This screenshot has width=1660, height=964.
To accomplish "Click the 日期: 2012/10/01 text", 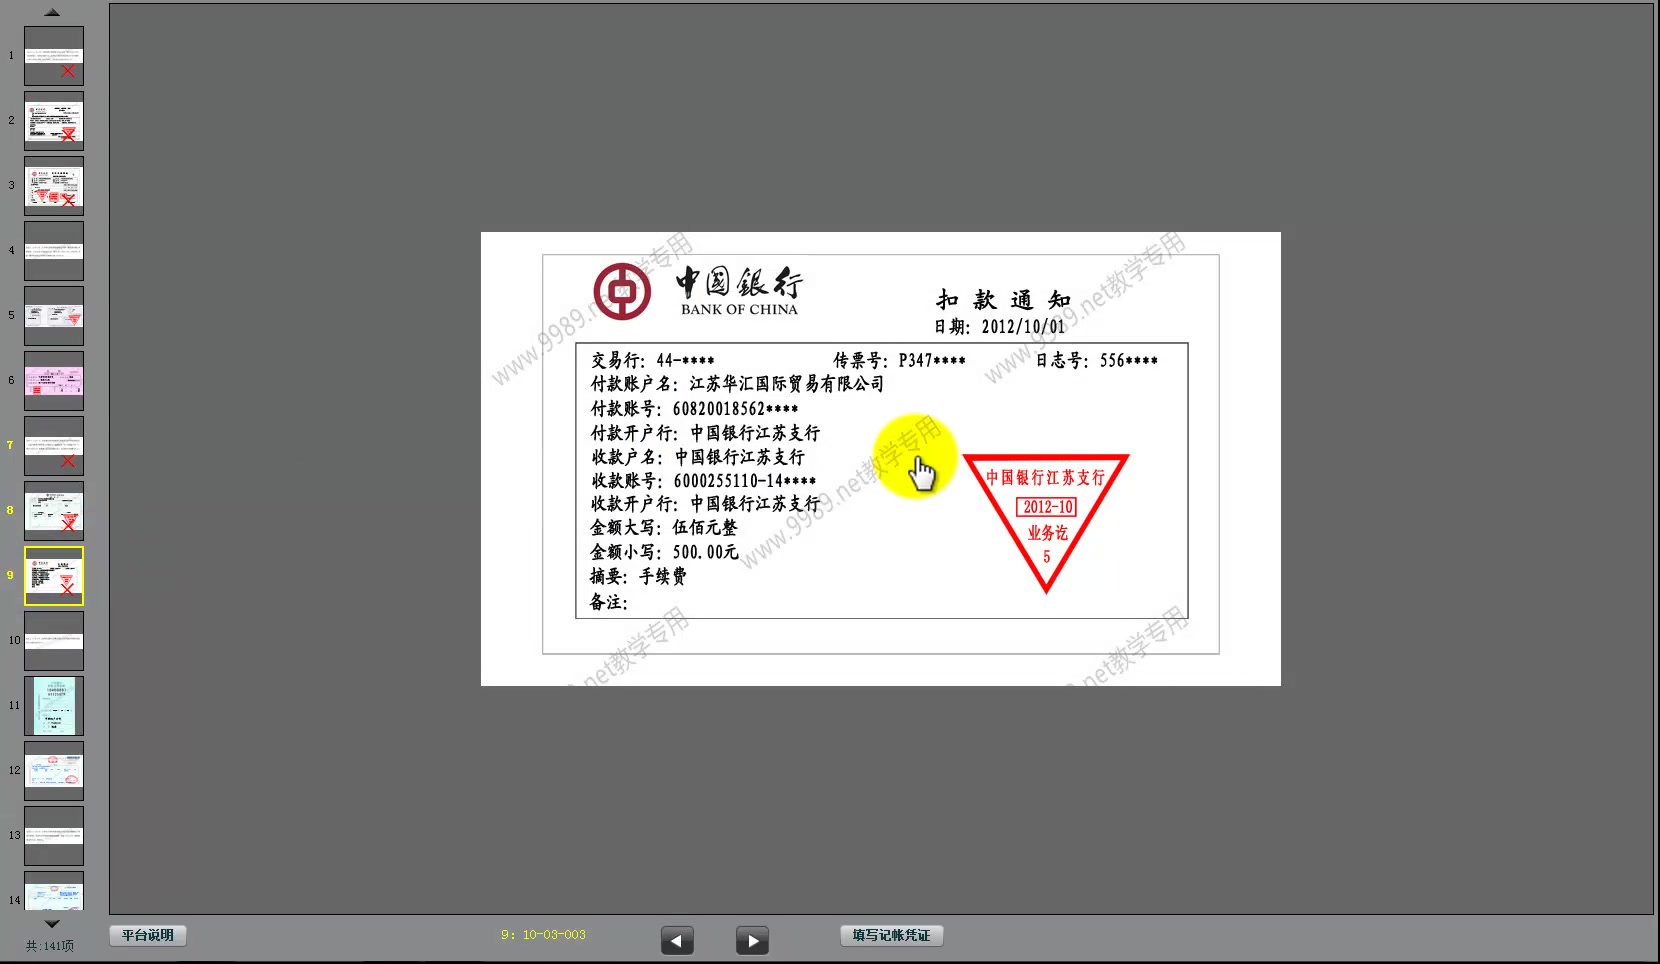I will coord(999,327).
